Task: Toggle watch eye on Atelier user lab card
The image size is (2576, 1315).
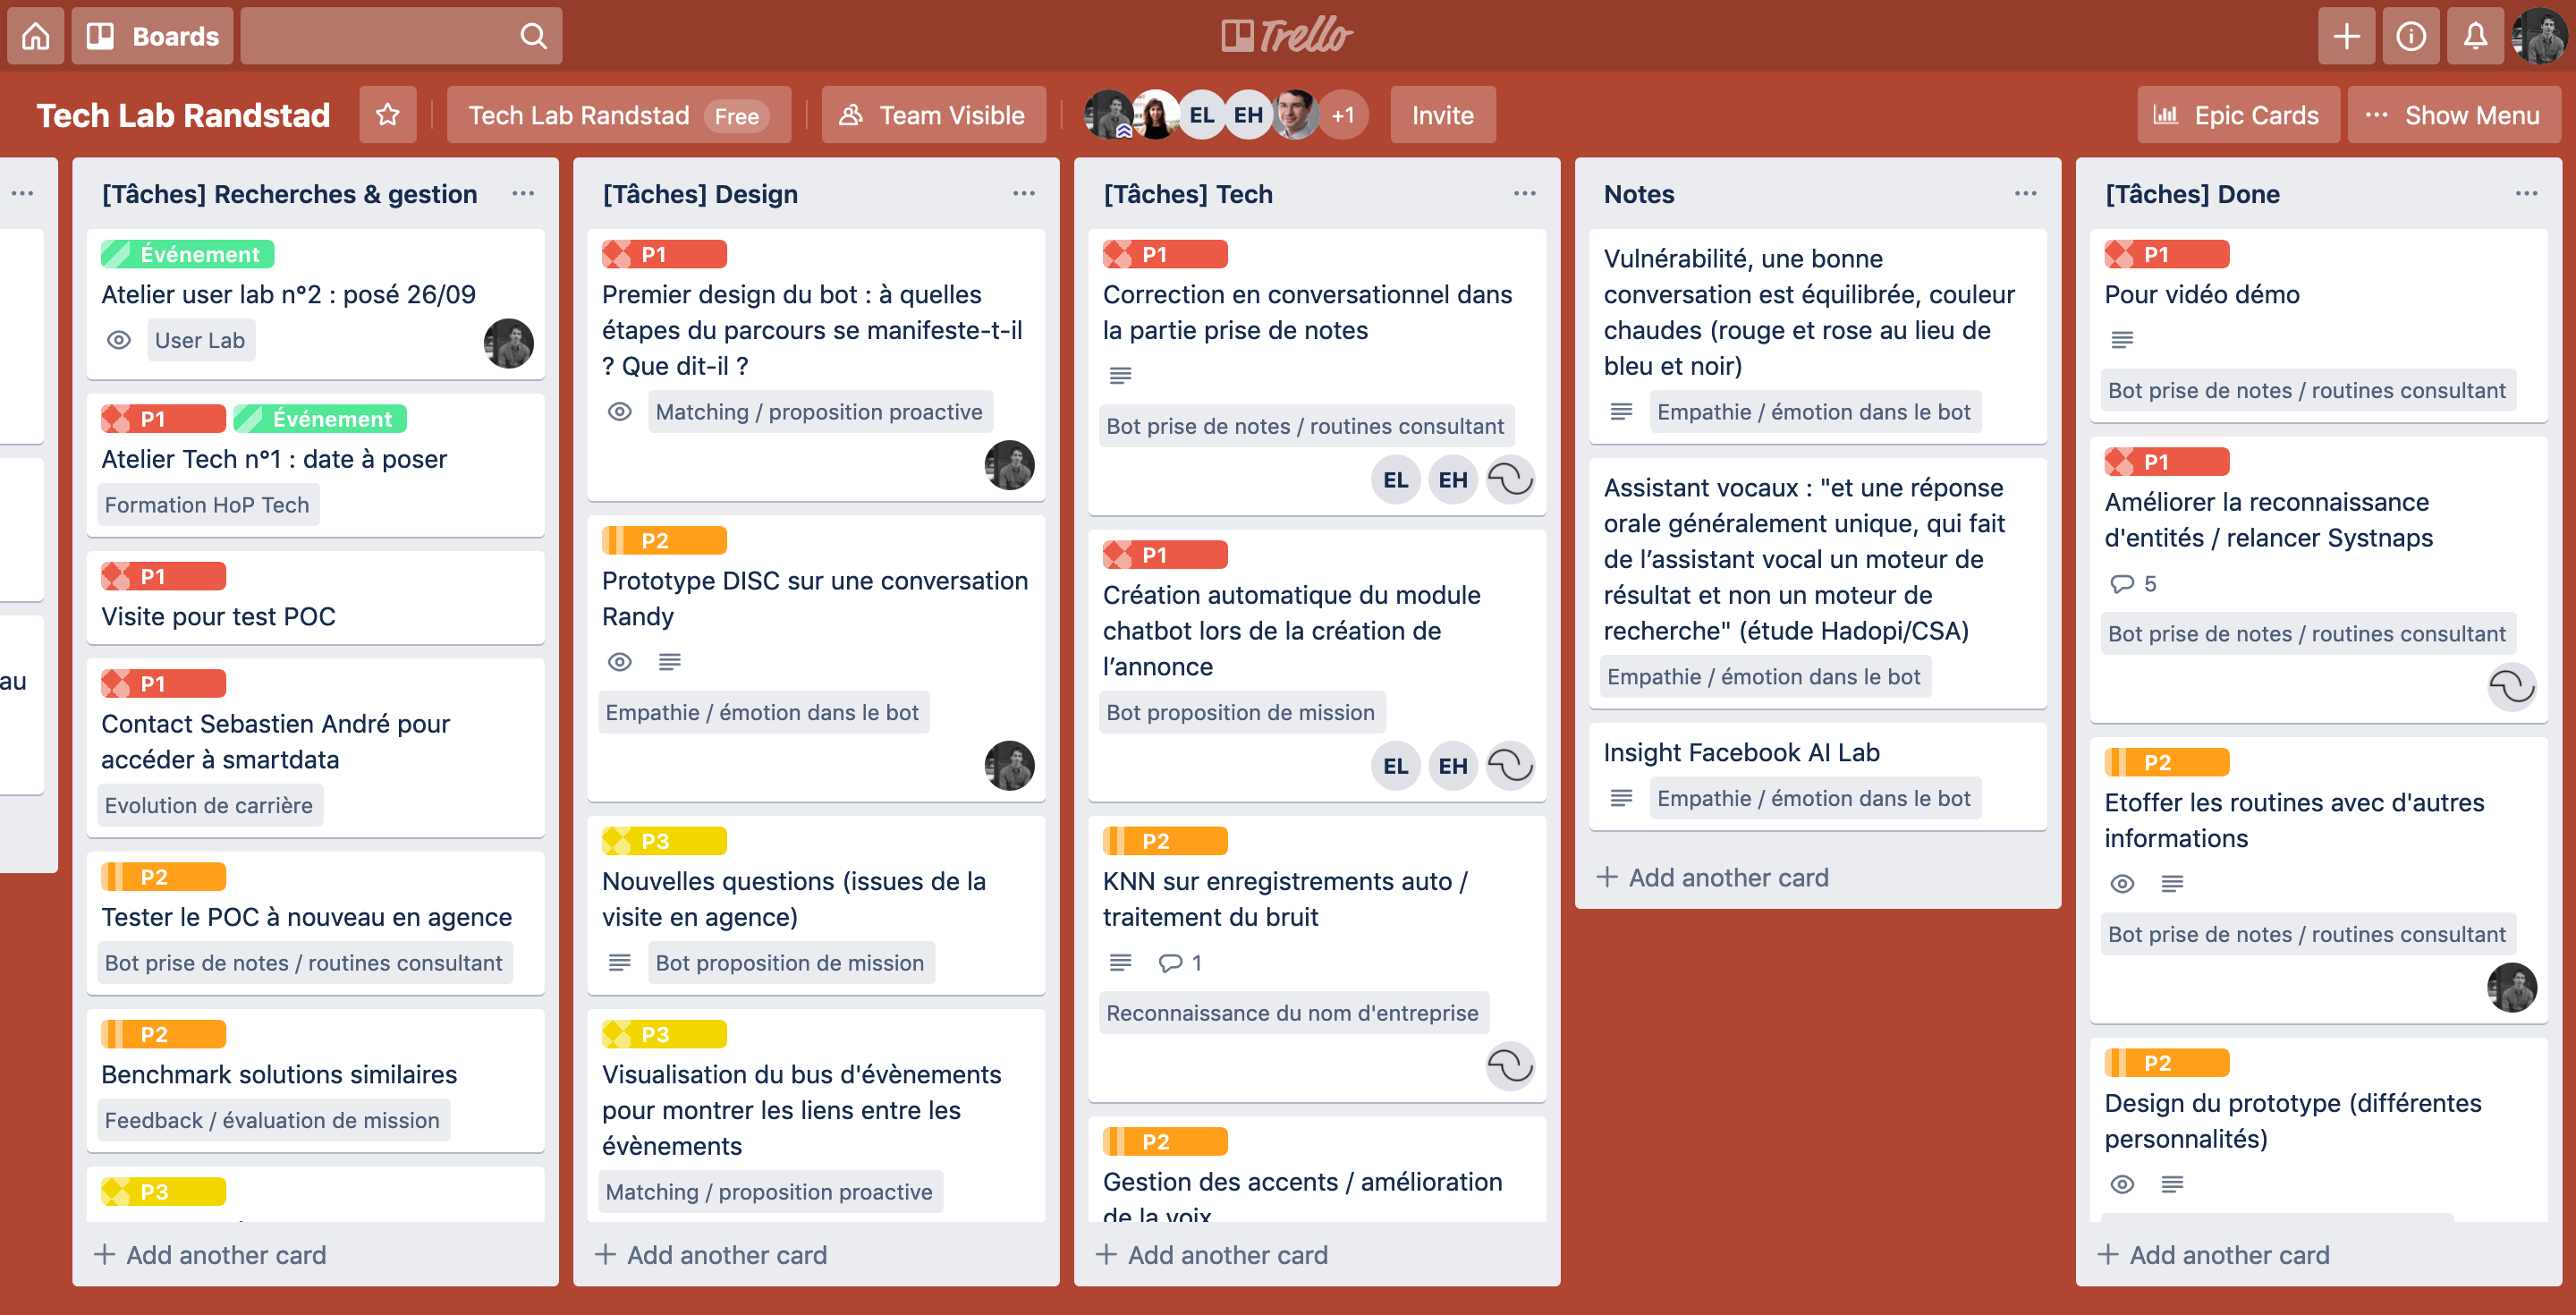Action: point(119,340)
